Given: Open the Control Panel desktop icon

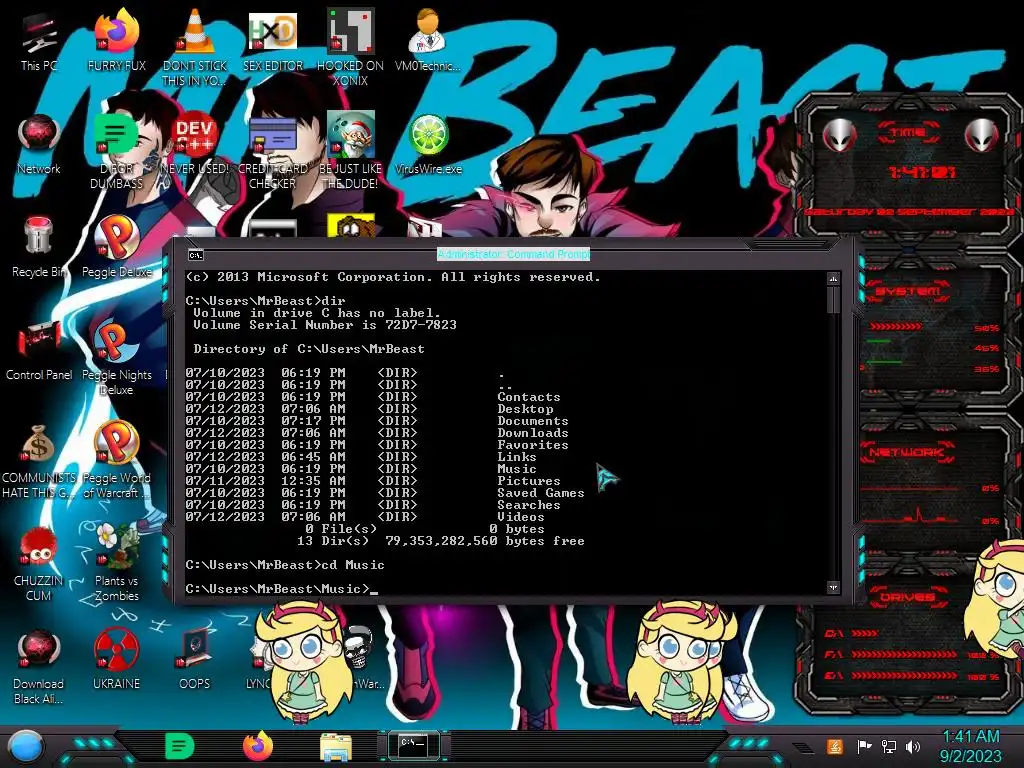Looking at the screenshot, I should coord(39,351).
